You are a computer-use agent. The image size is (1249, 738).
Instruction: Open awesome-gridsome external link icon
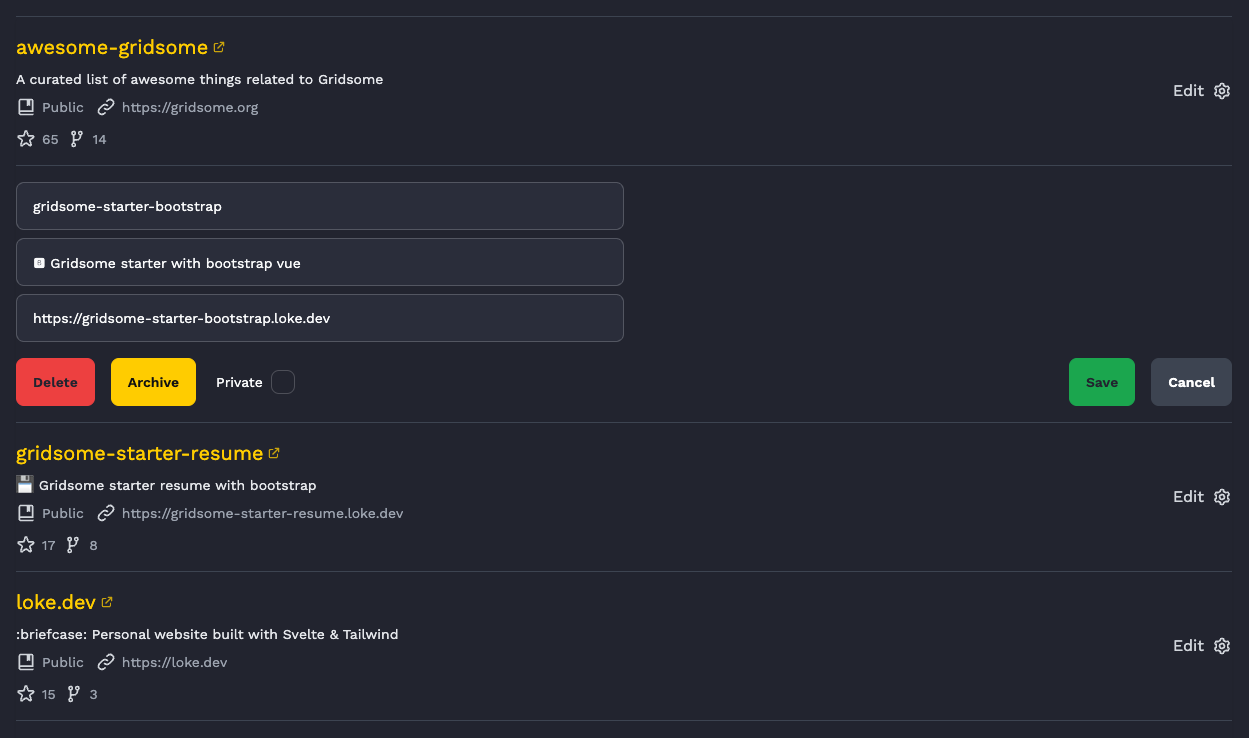click(219, 47)
